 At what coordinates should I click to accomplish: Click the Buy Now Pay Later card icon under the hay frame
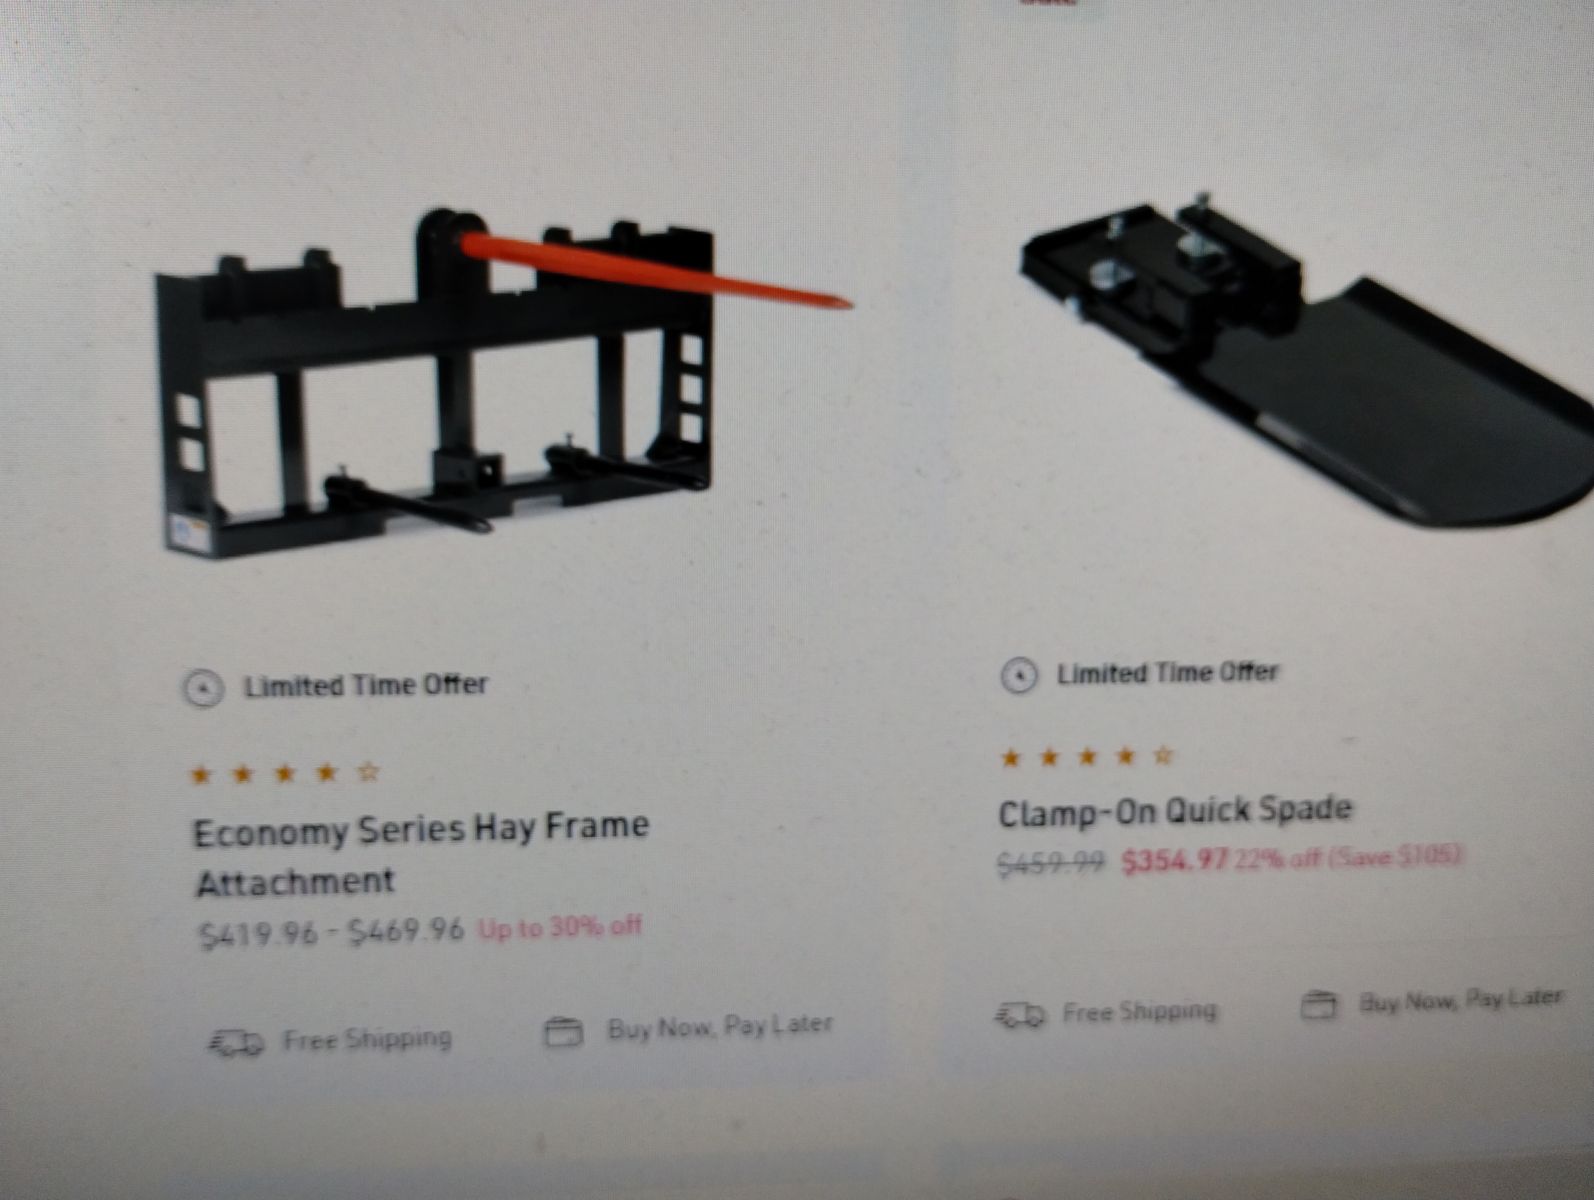[x=563, y=1031]
